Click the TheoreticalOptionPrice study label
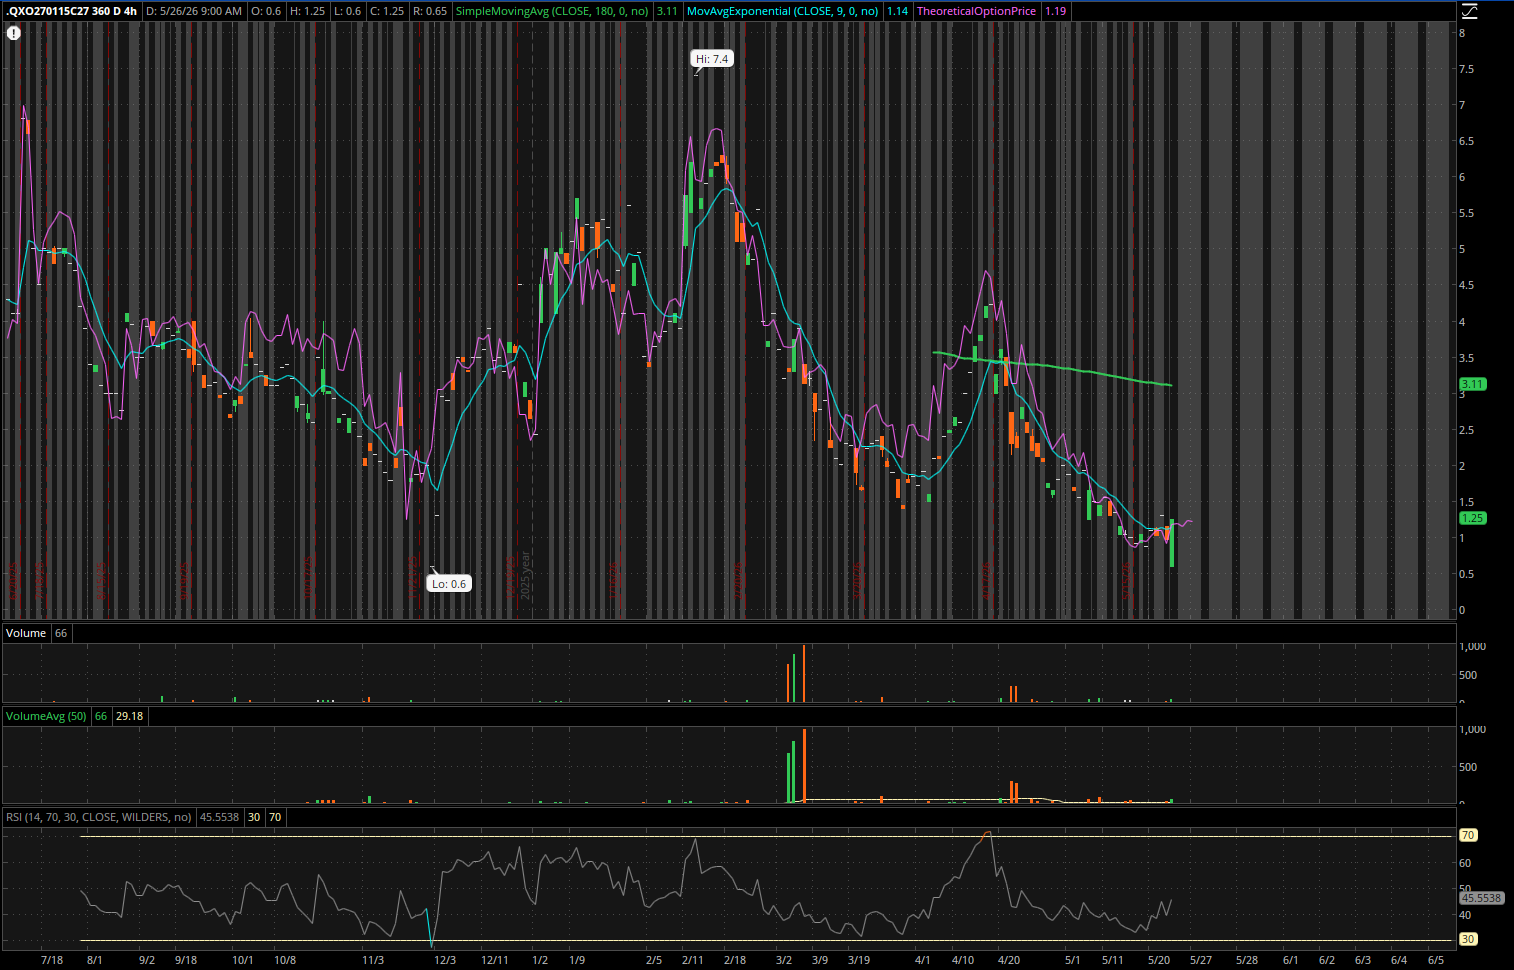This screenshot has height=970, width=1514. tap(976, 11)
